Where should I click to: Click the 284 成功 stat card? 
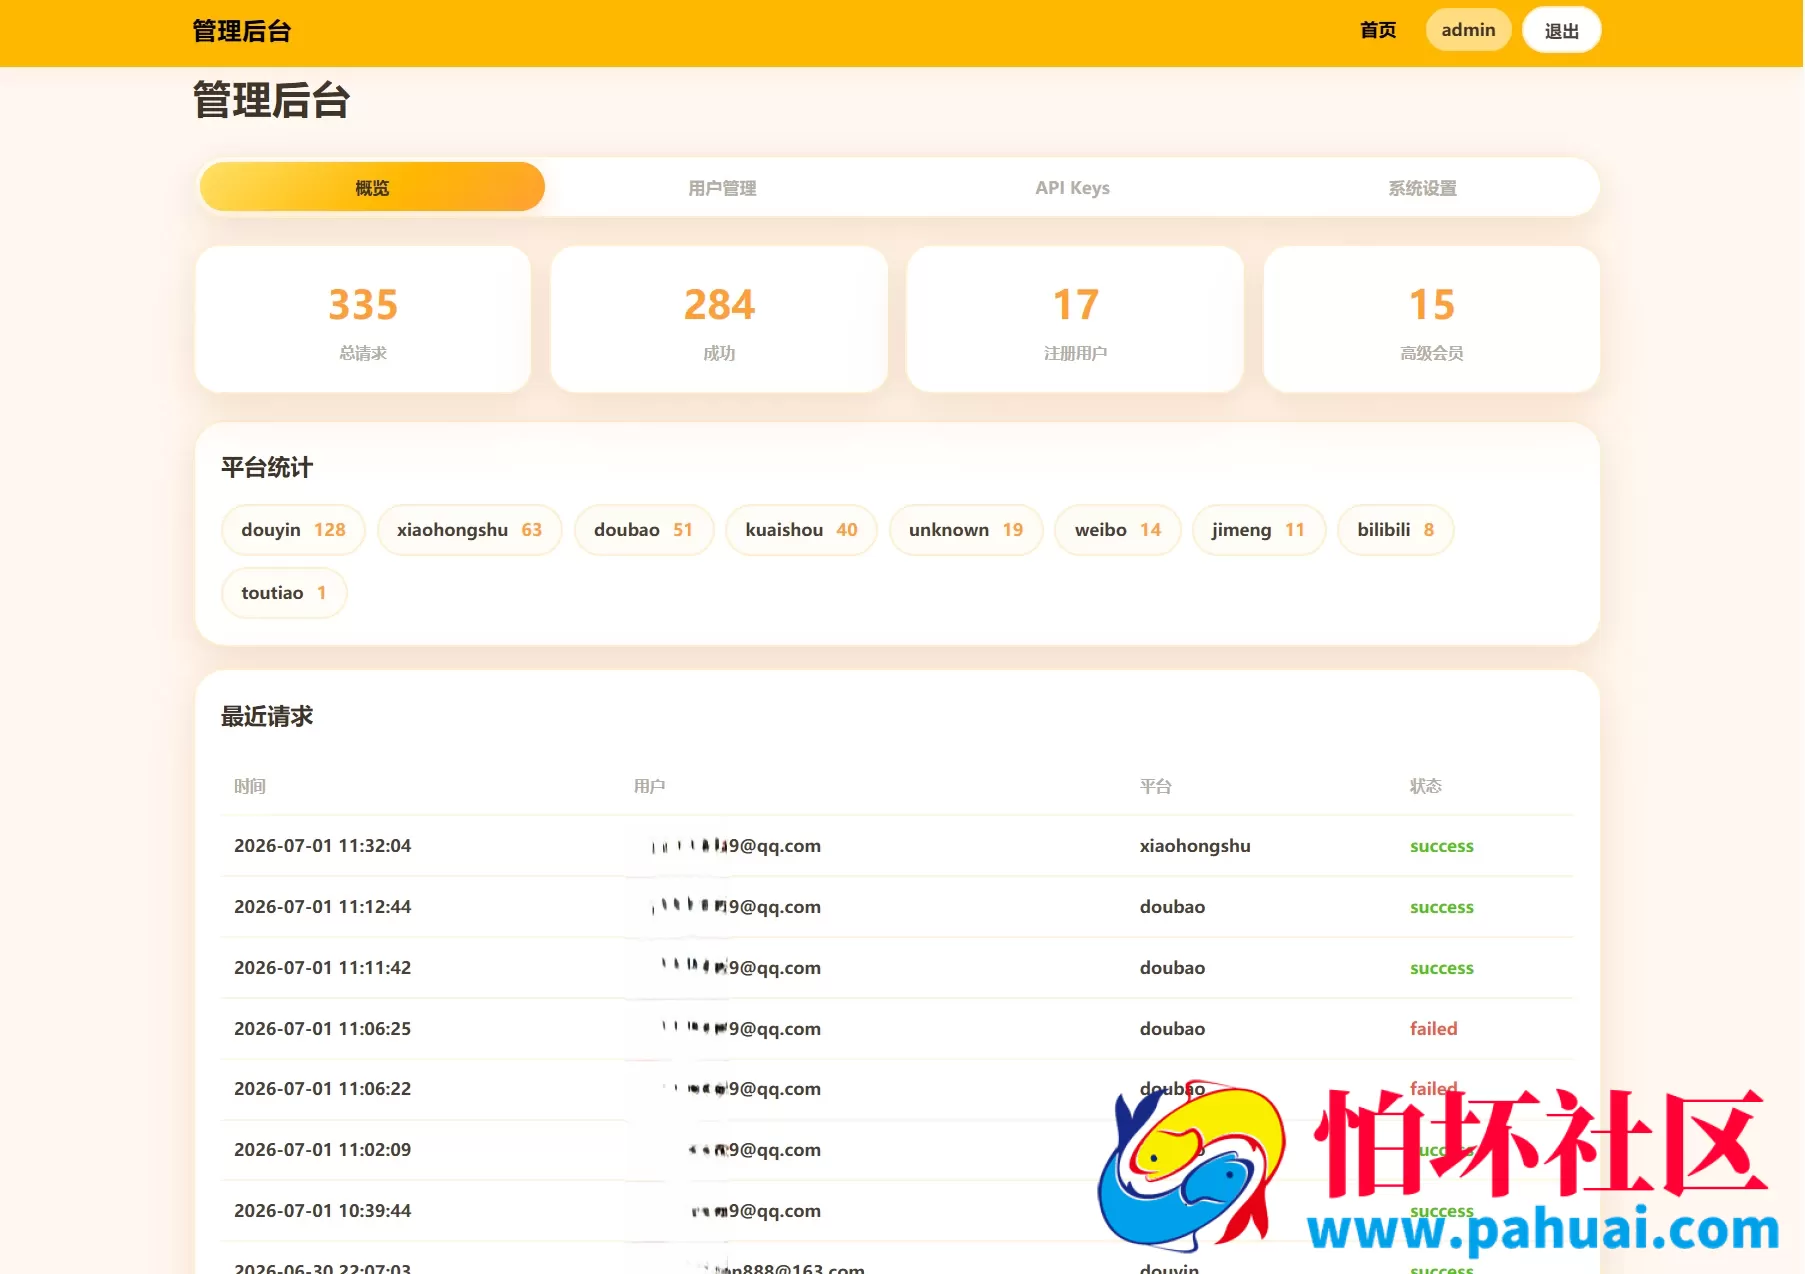point(719,319)
